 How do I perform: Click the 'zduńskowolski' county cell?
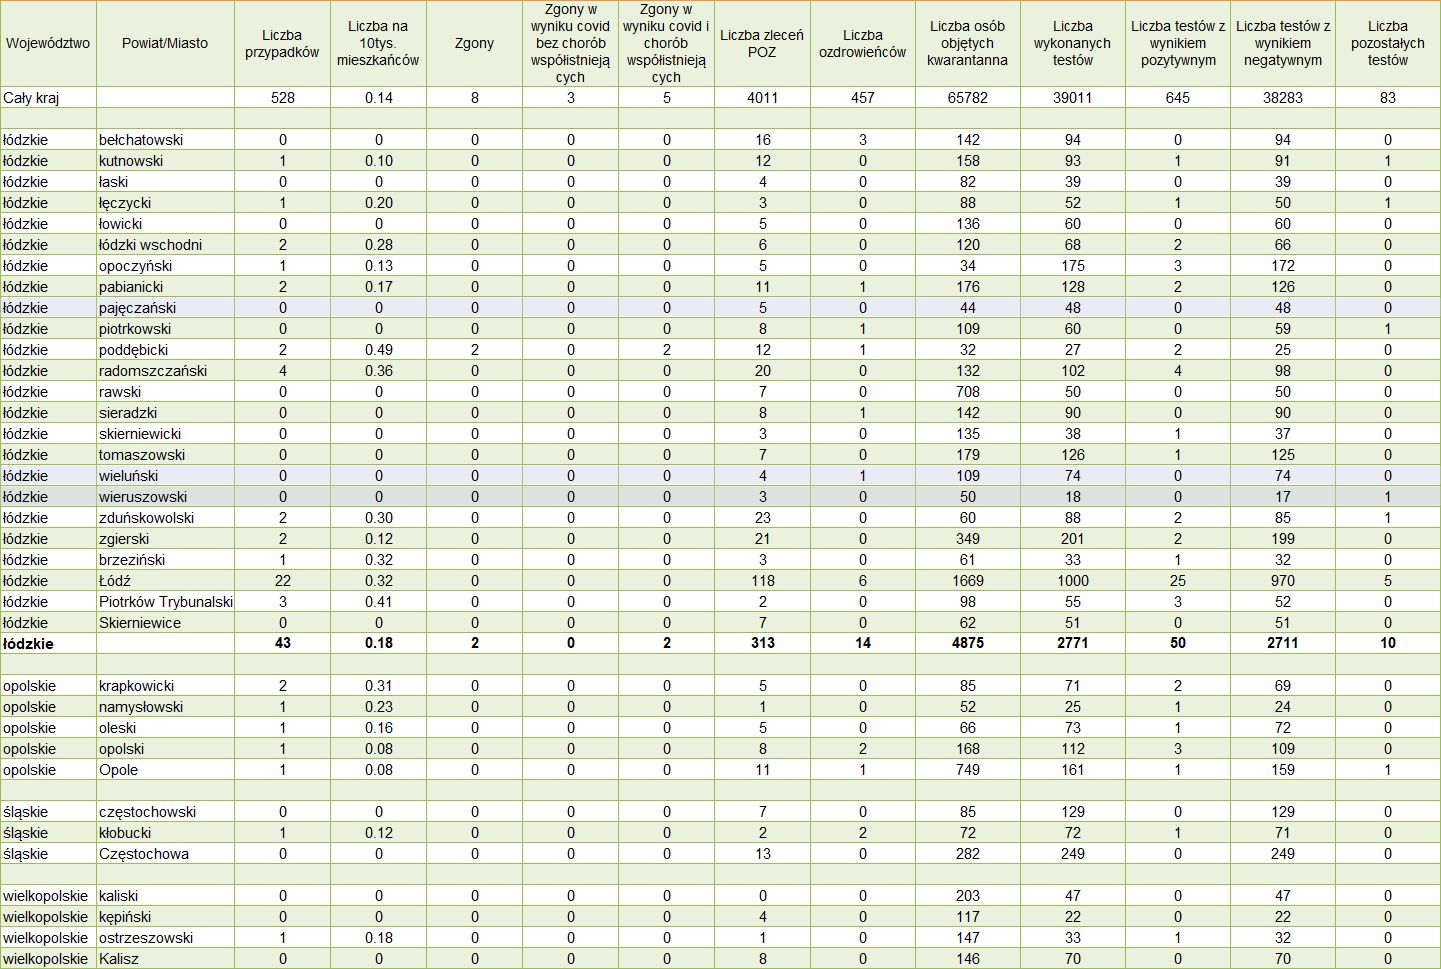coord(165,518)
